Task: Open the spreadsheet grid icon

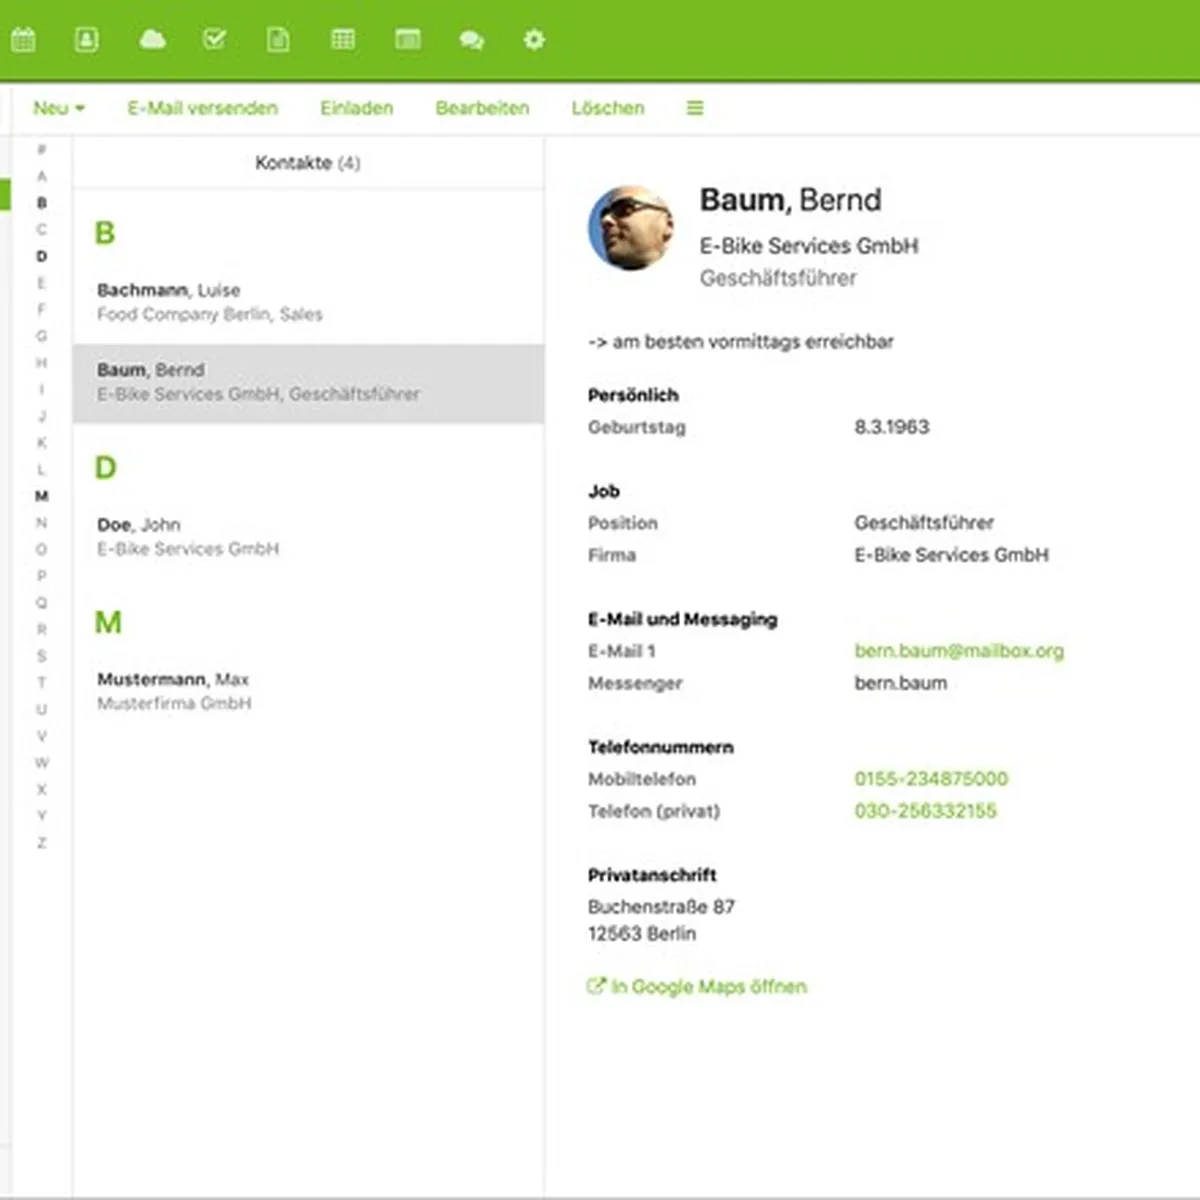Action: pos(342,40)
